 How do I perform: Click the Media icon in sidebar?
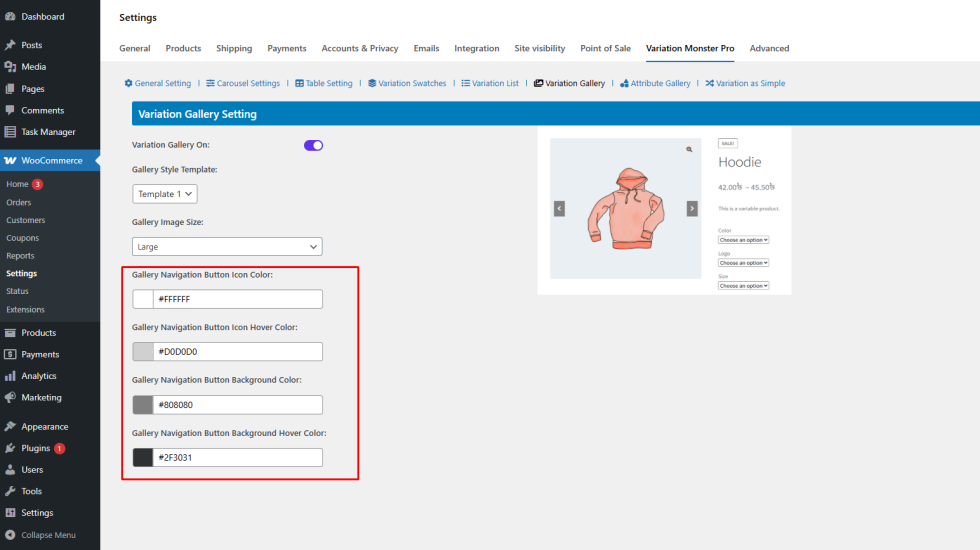pyautogui.click(x=10, y=66)
